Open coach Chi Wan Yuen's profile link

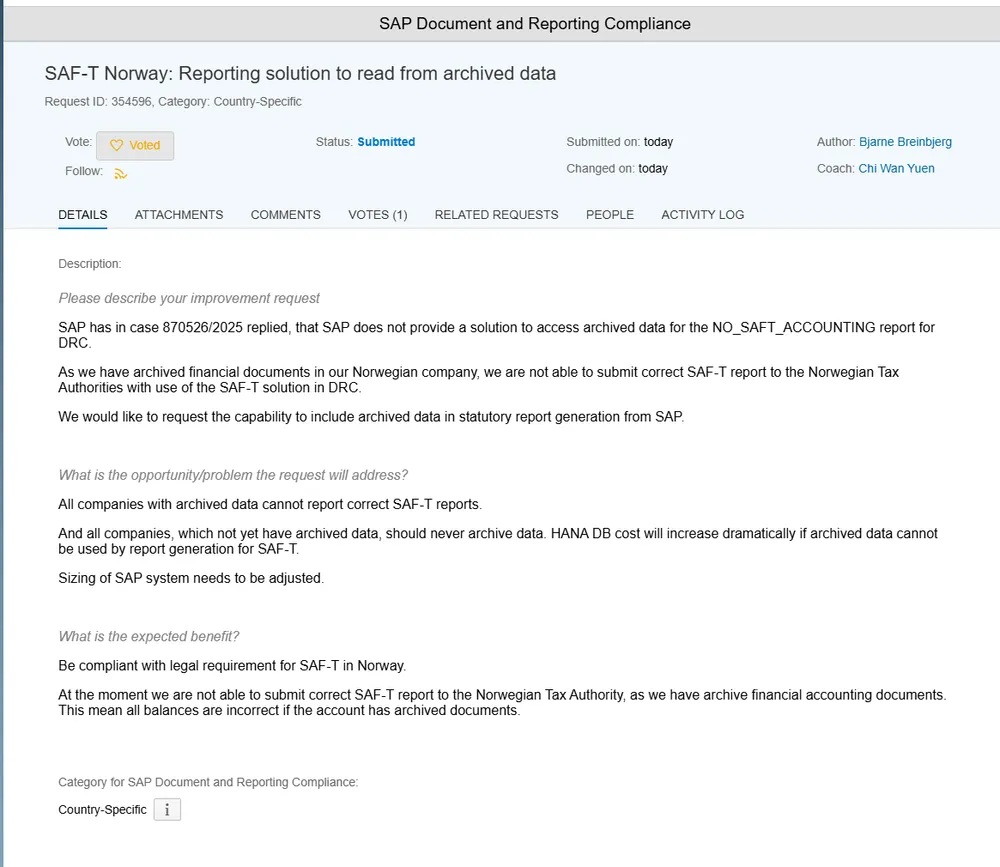896,169
